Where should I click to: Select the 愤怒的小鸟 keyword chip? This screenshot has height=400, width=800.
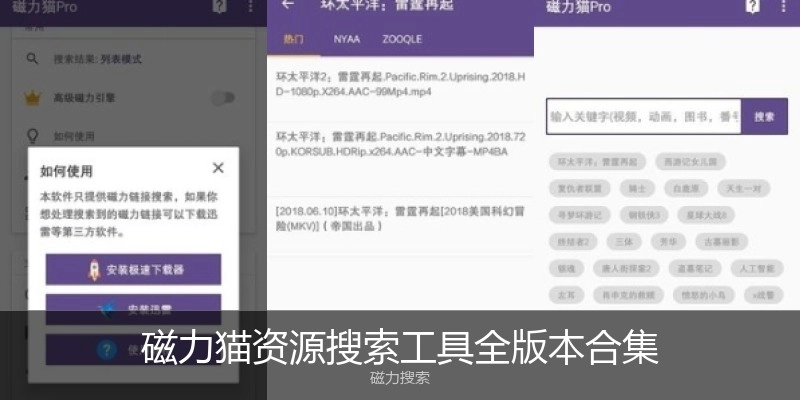[x=704, y=295]
